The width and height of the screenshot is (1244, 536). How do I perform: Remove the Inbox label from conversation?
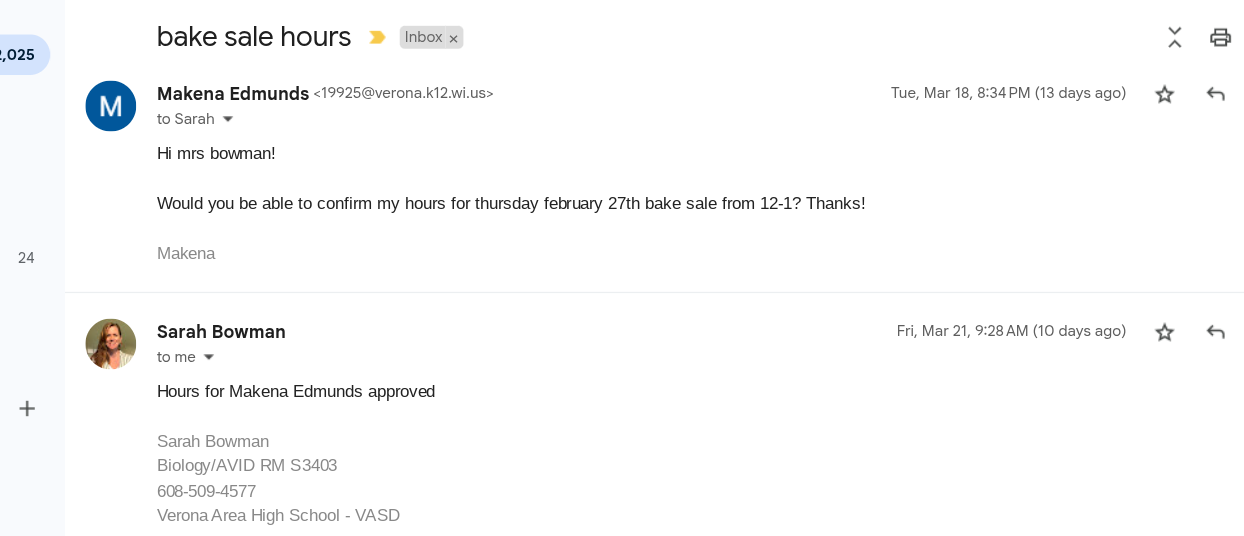[x=454, y=38]
